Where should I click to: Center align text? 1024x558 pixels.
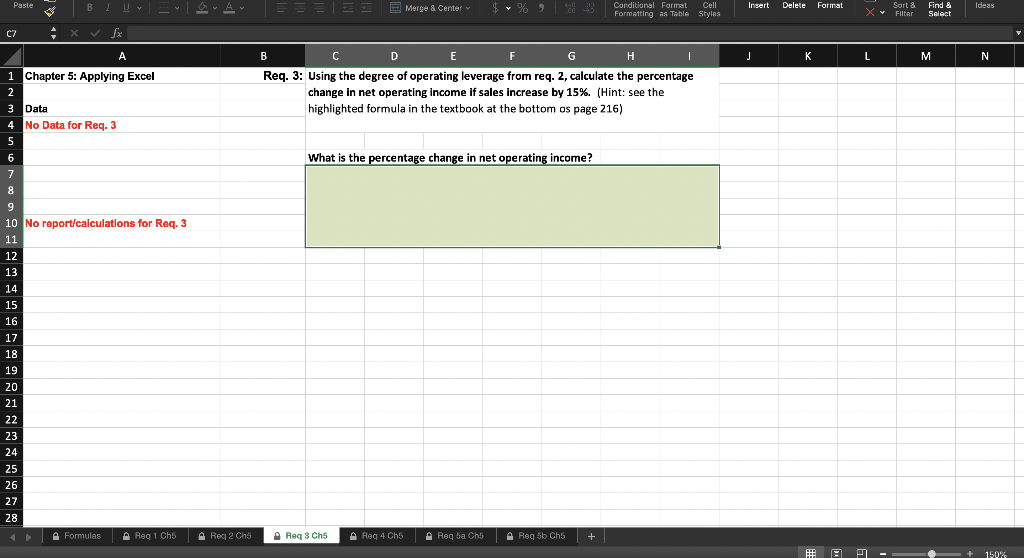coord(300,8)
